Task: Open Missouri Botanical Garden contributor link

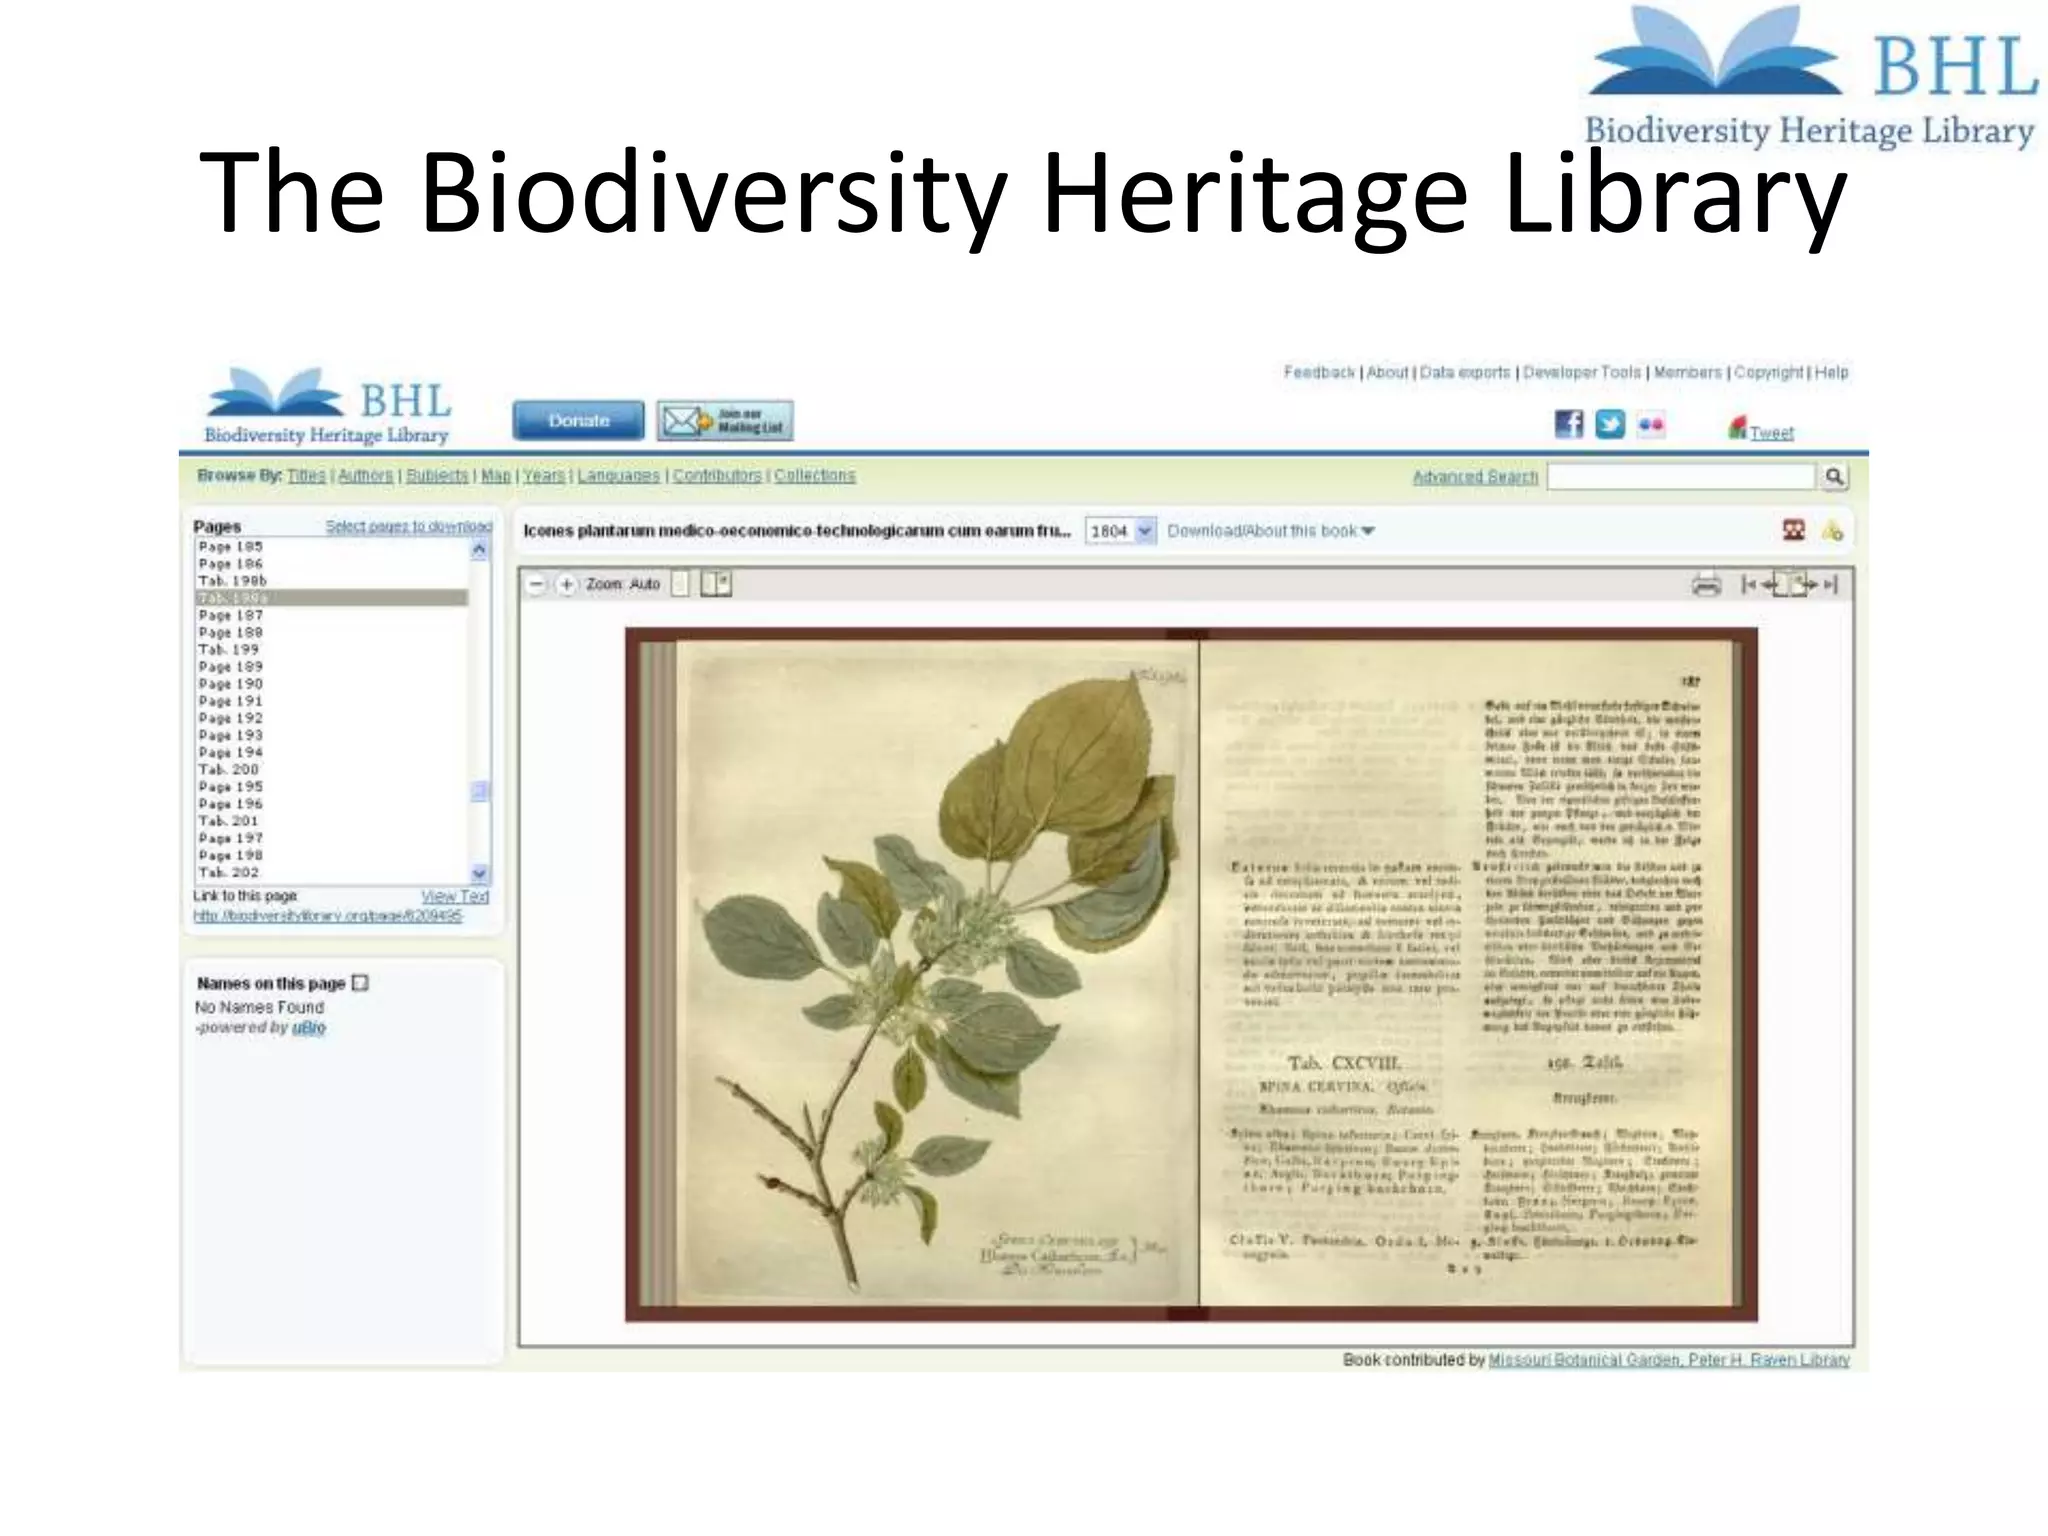Action: coord(1669,1360)
